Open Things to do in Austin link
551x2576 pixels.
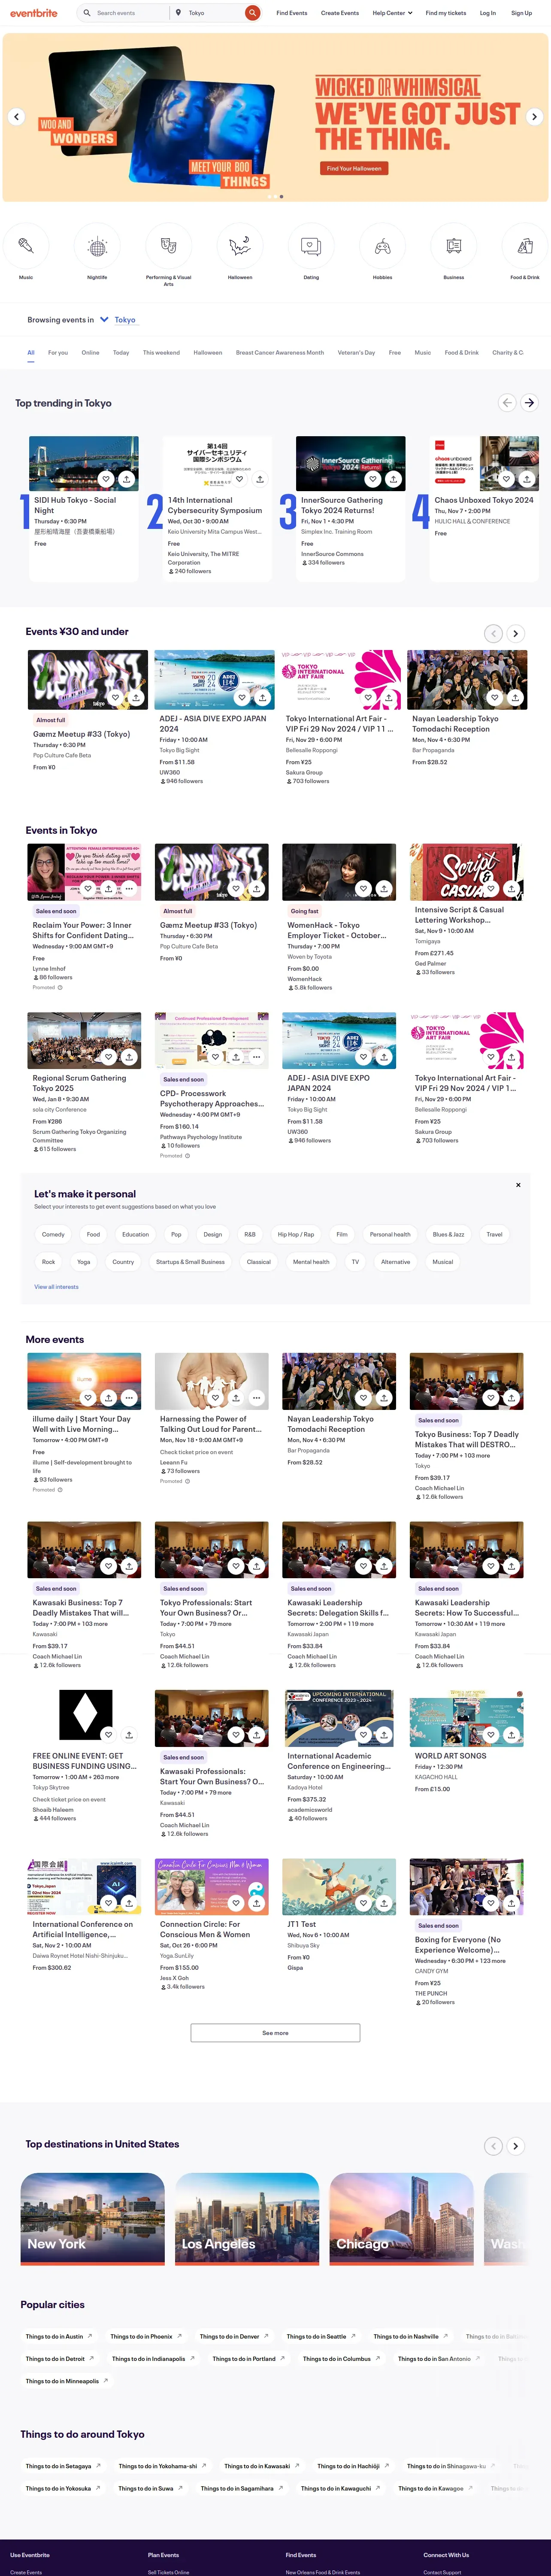(x=59, y=2337)
